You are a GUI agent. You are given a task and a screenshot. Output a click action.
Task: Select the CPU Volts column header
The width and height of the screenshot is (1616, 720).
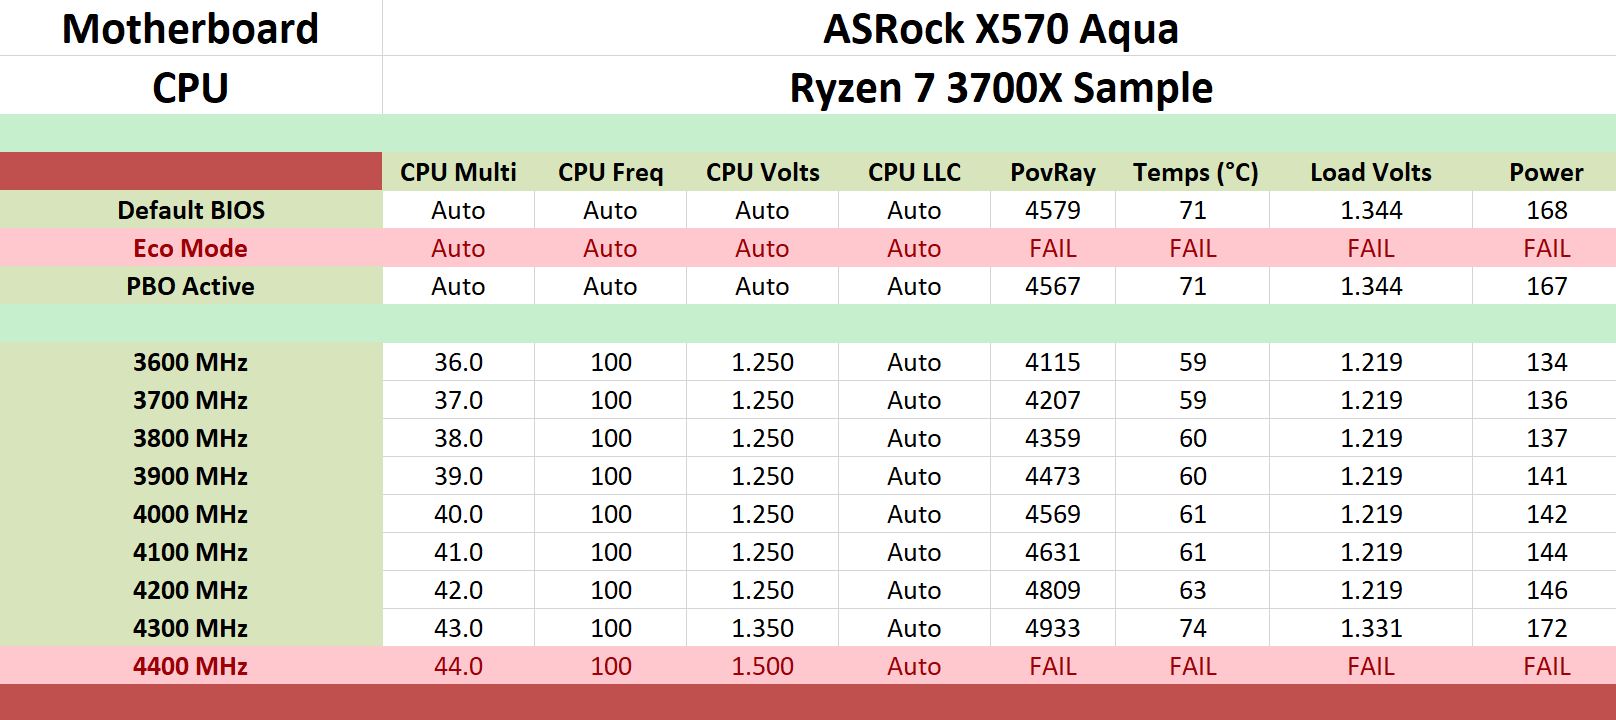[762, 172]
